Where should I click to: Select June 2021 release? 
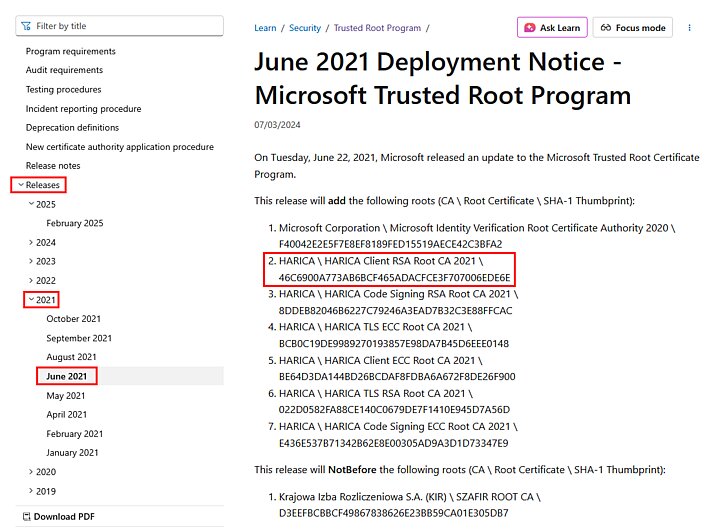(x=67, y=376)
